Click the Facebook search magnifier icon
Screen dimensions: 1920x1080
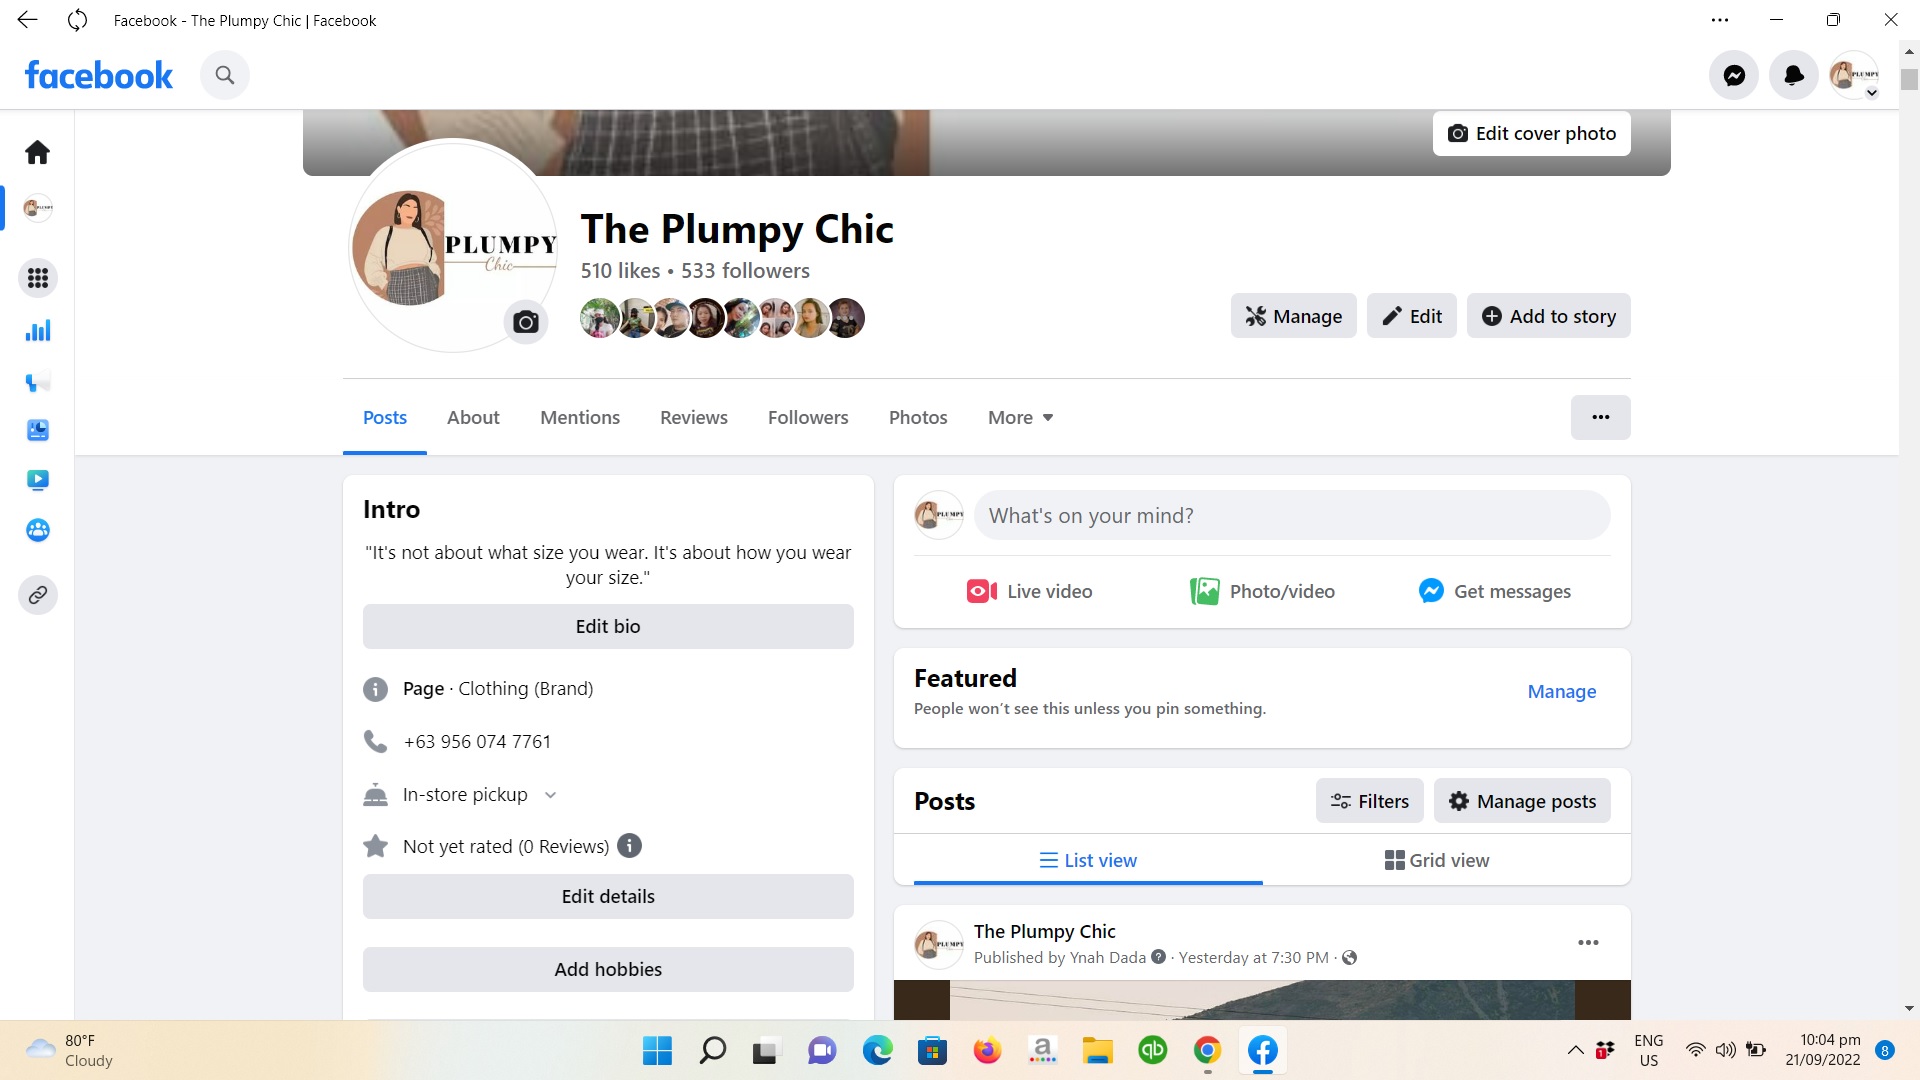pos(225,75)
